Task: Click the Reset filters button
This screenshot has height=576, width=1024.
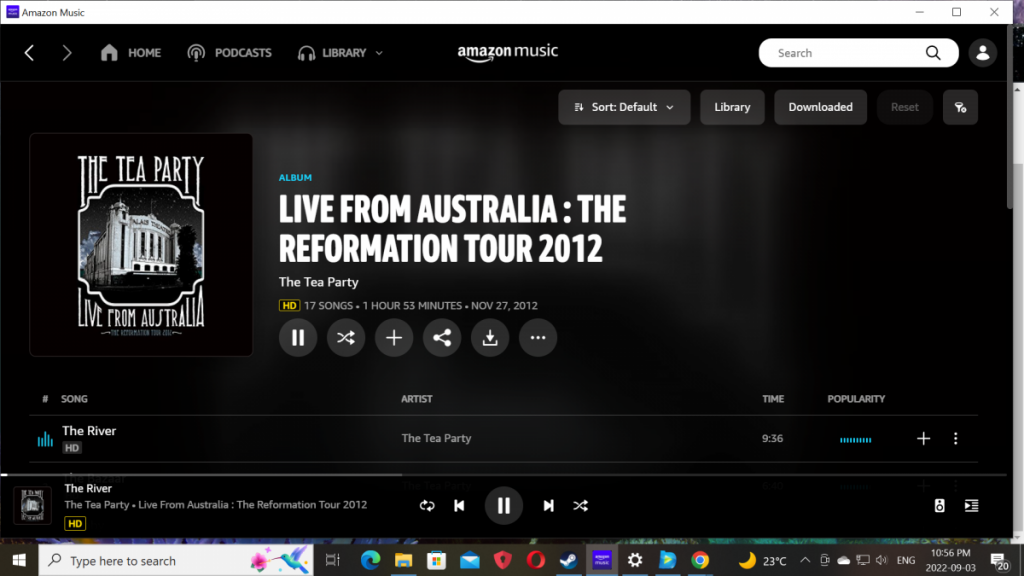Action: tap(904, 107)
